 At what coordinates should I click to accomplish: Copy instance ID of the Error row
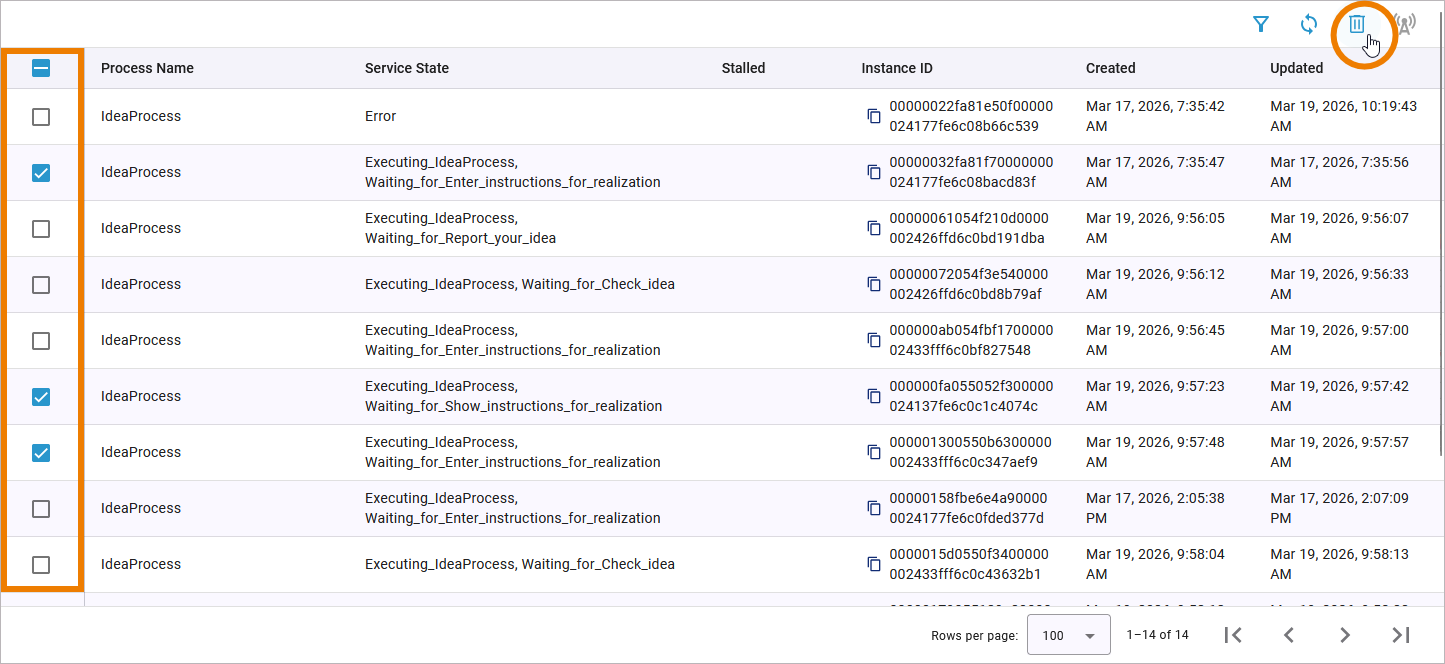pos(874,116)
